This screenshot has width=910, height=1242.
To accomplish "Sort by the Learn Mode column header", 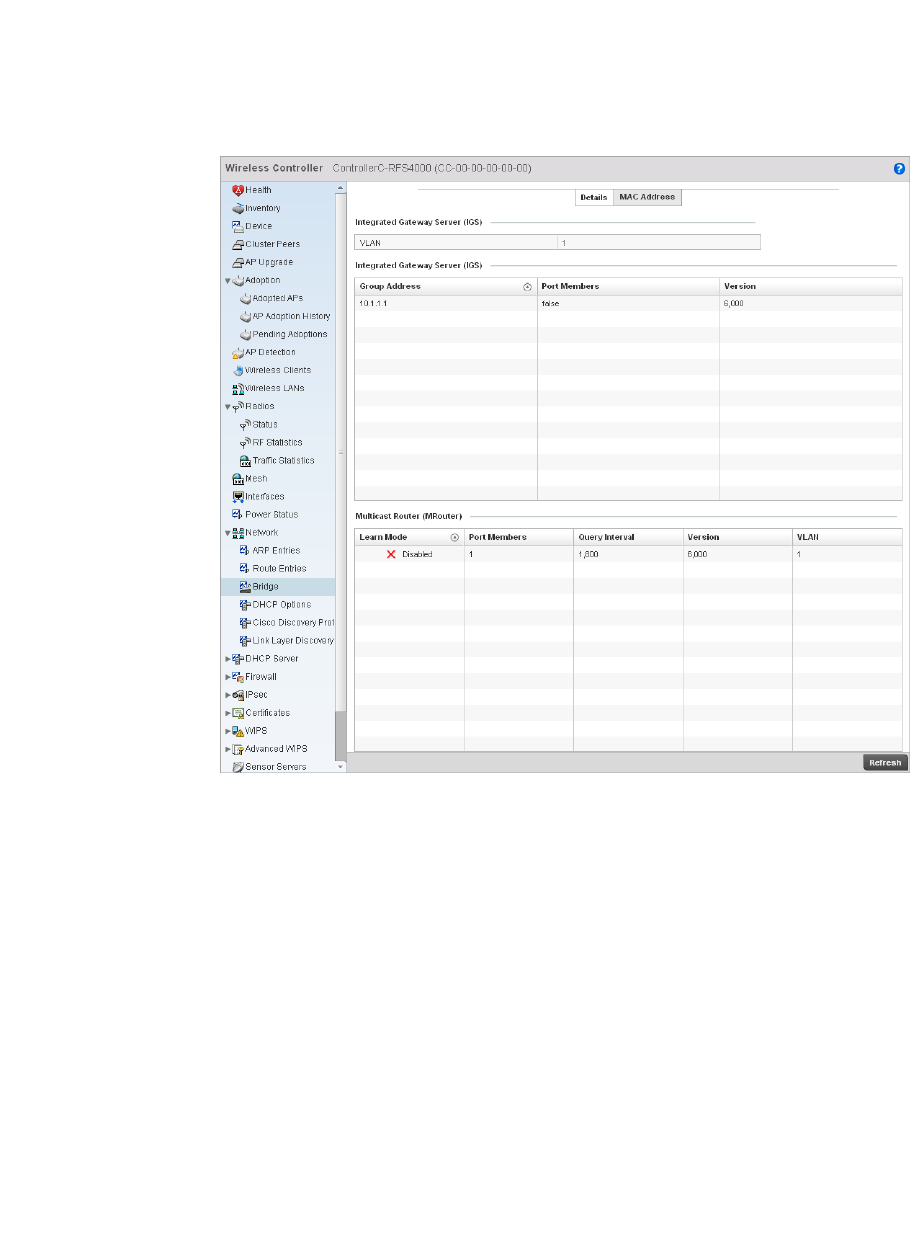I will tap(410, 537).
